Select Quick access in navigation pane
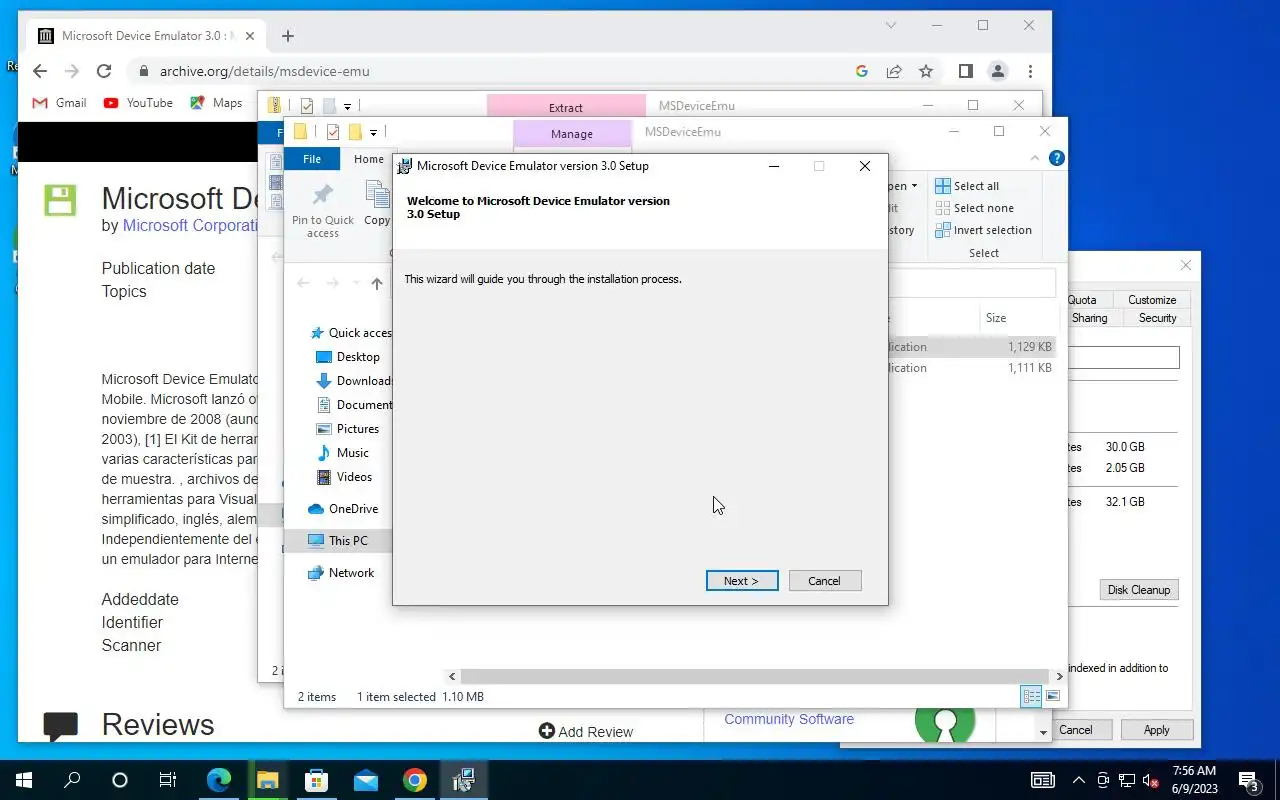The width and height of the screenshot is (1280, 800). coord(353,333)
